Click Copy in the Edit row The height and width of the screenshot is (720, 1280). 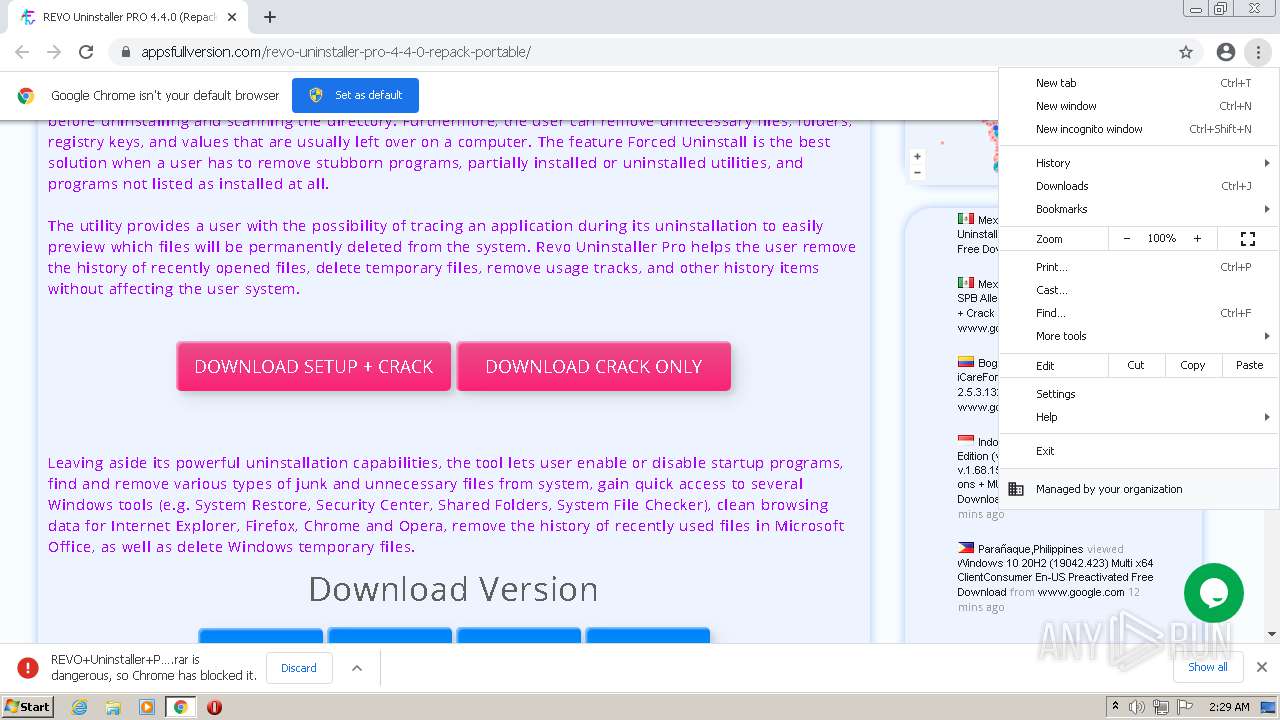click(x=1193, y=365)
